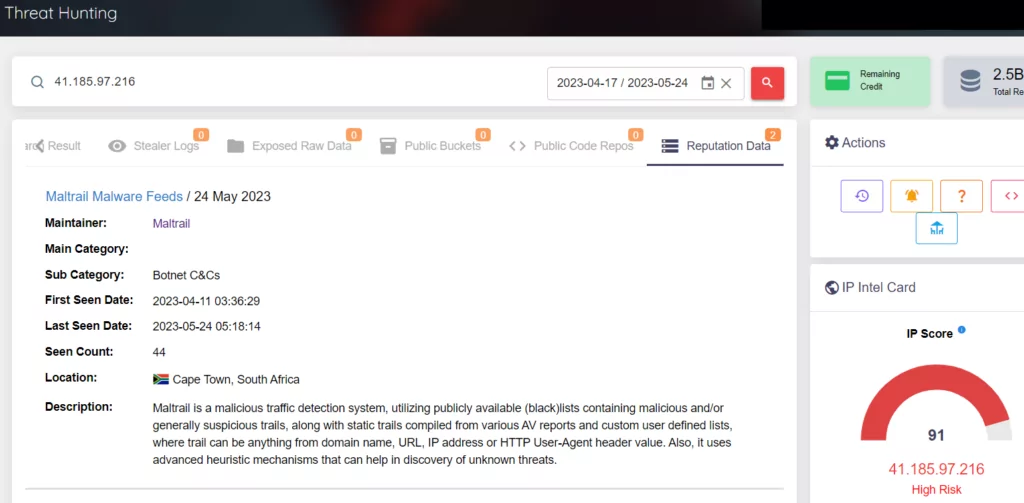The height and width of the screenshot is (503, 1024).
Task: Click the eye icon on Stealer Logs
Action: click(x=117, y=146)
